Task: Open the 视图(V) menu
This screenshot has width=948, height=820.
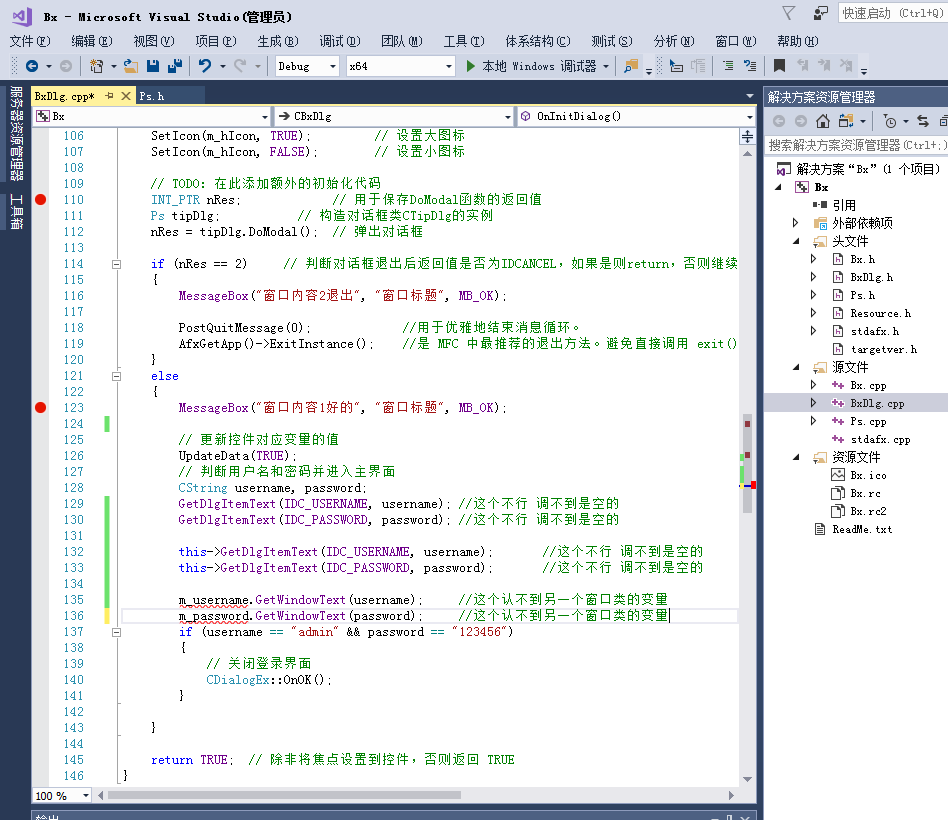Action: coord(154,41)
